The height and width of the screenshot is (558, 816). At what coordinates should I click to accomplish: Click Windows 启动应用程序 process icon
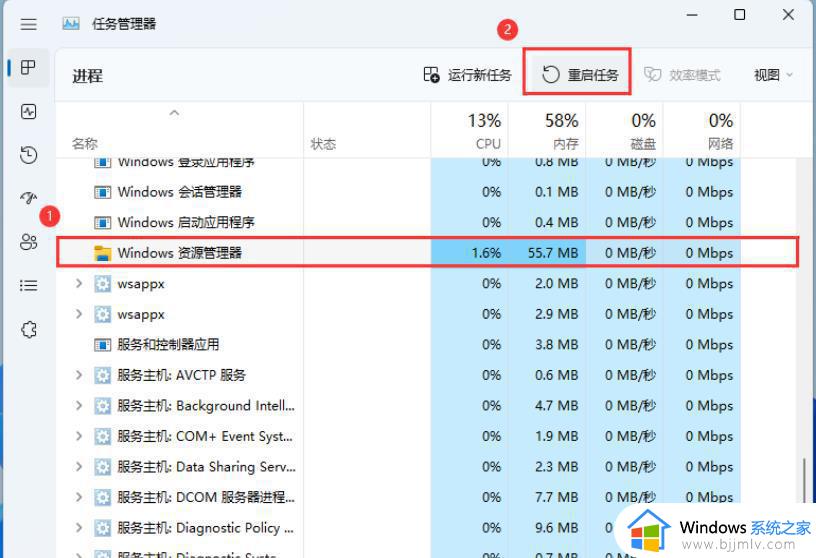103,223
